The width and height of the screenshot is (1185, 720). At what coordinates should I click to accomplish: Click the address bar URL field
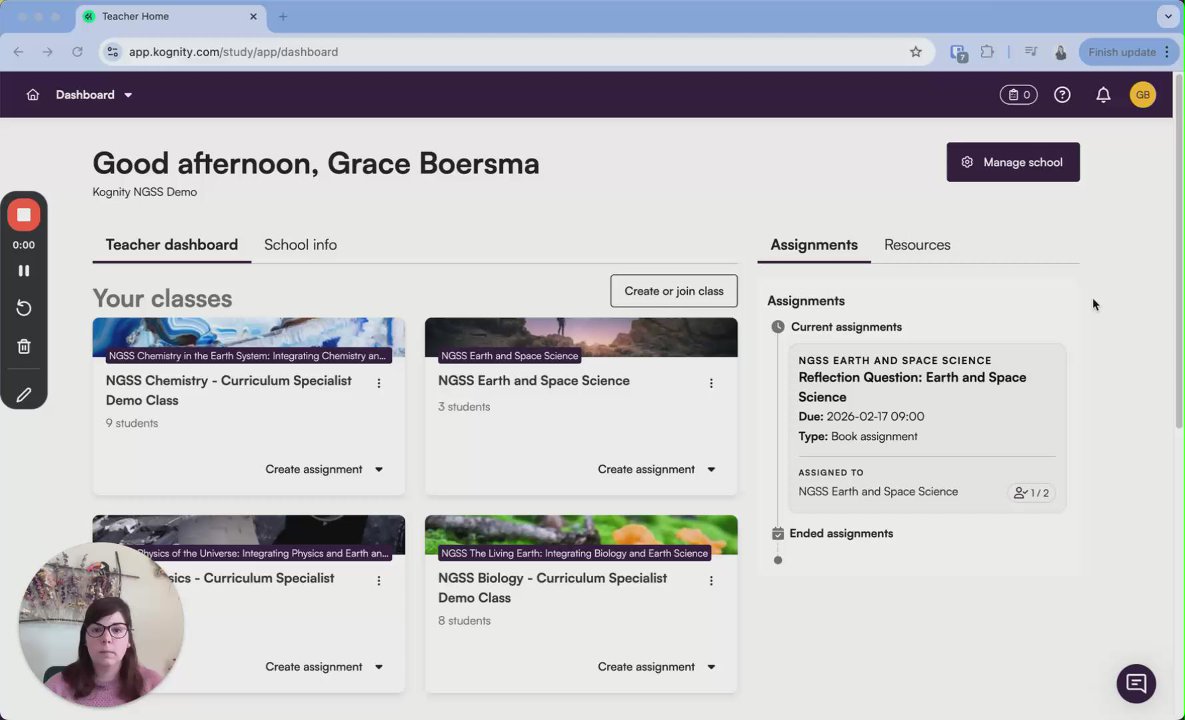click(517, 52)
